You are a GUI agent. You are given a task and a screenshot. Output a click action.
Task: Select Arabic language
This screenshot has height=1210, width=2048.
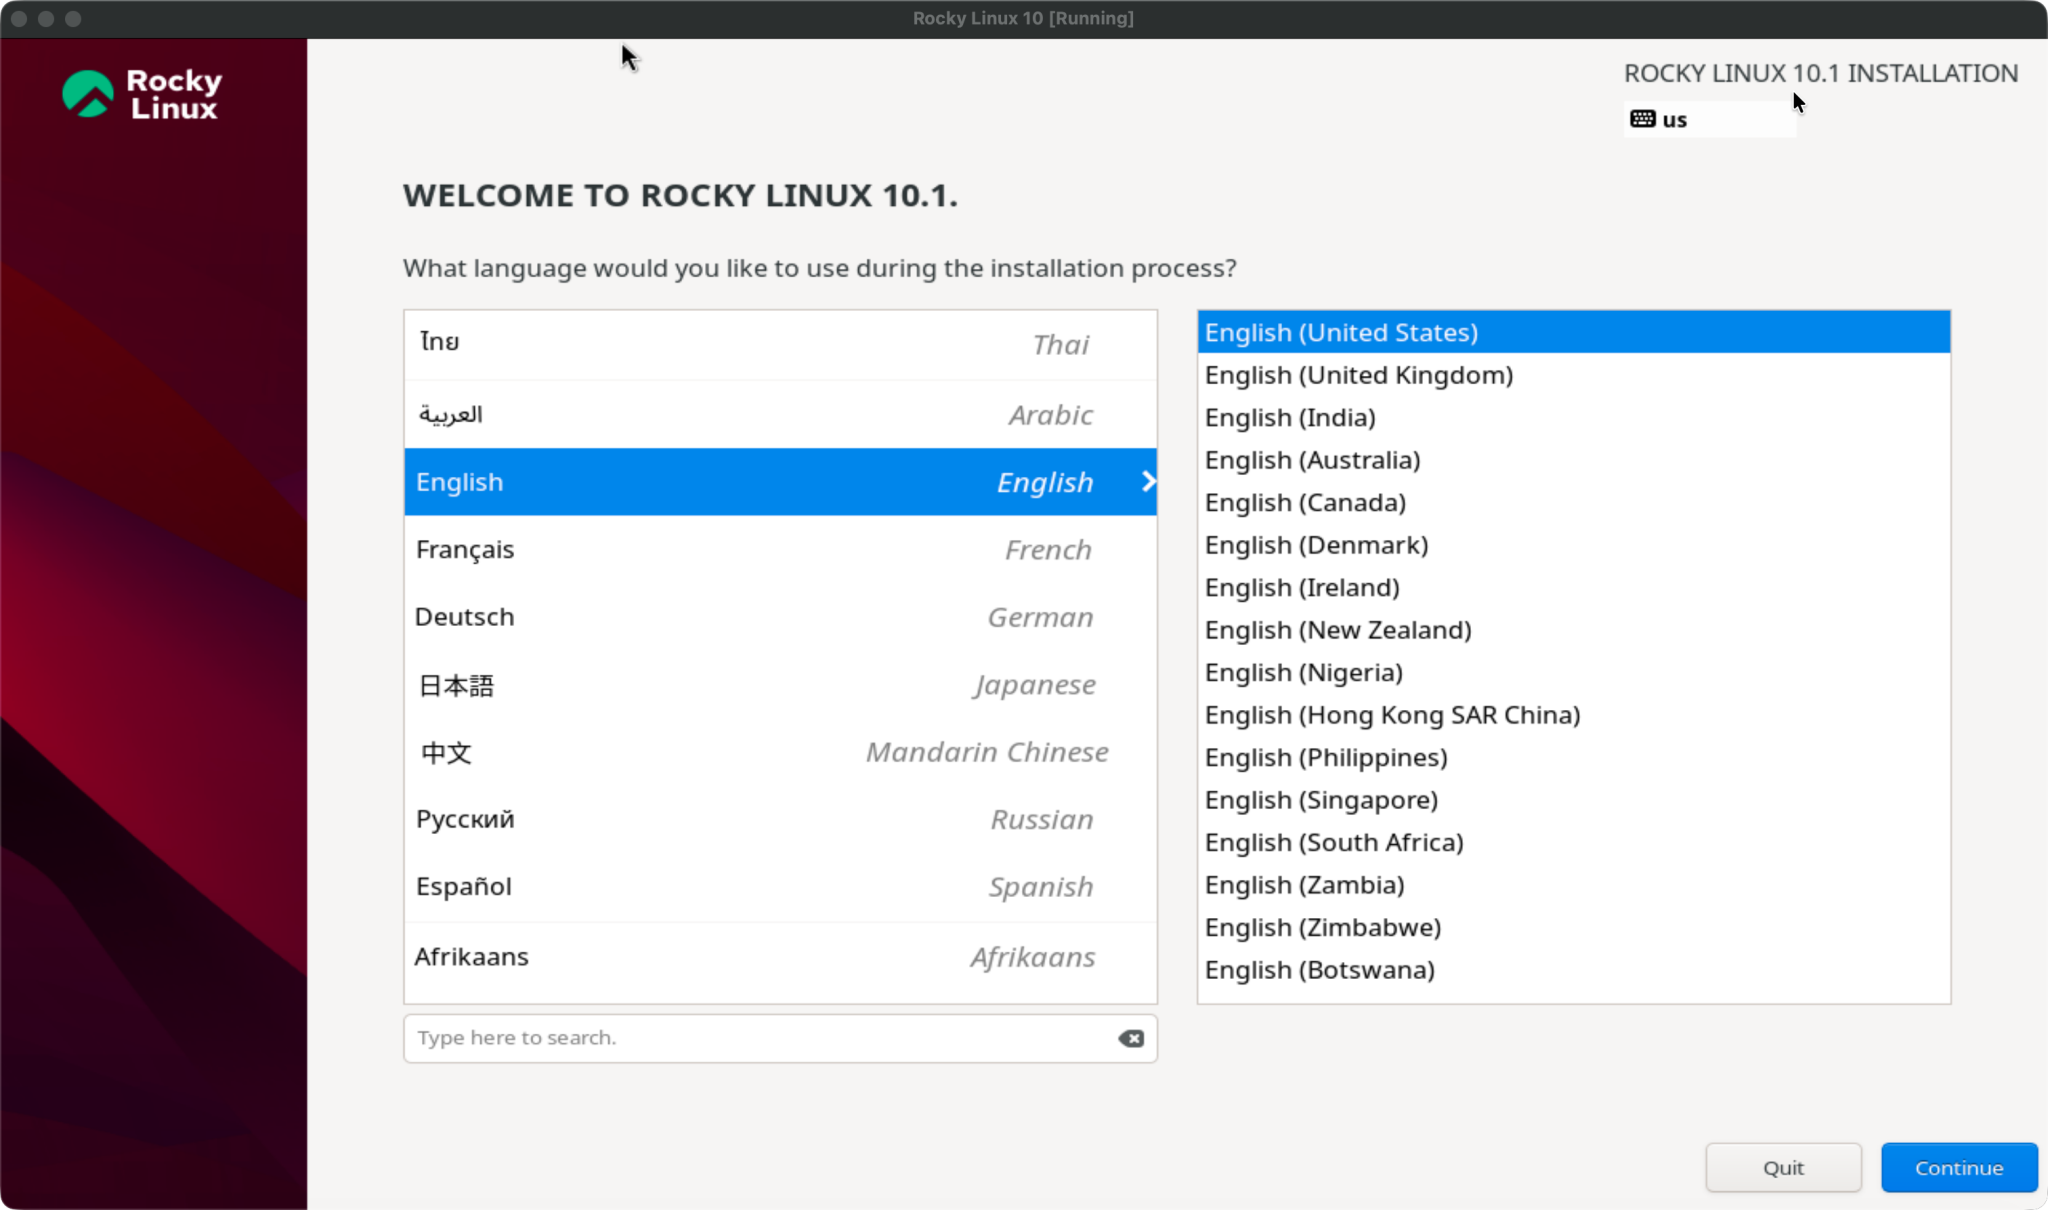(780, 414)
